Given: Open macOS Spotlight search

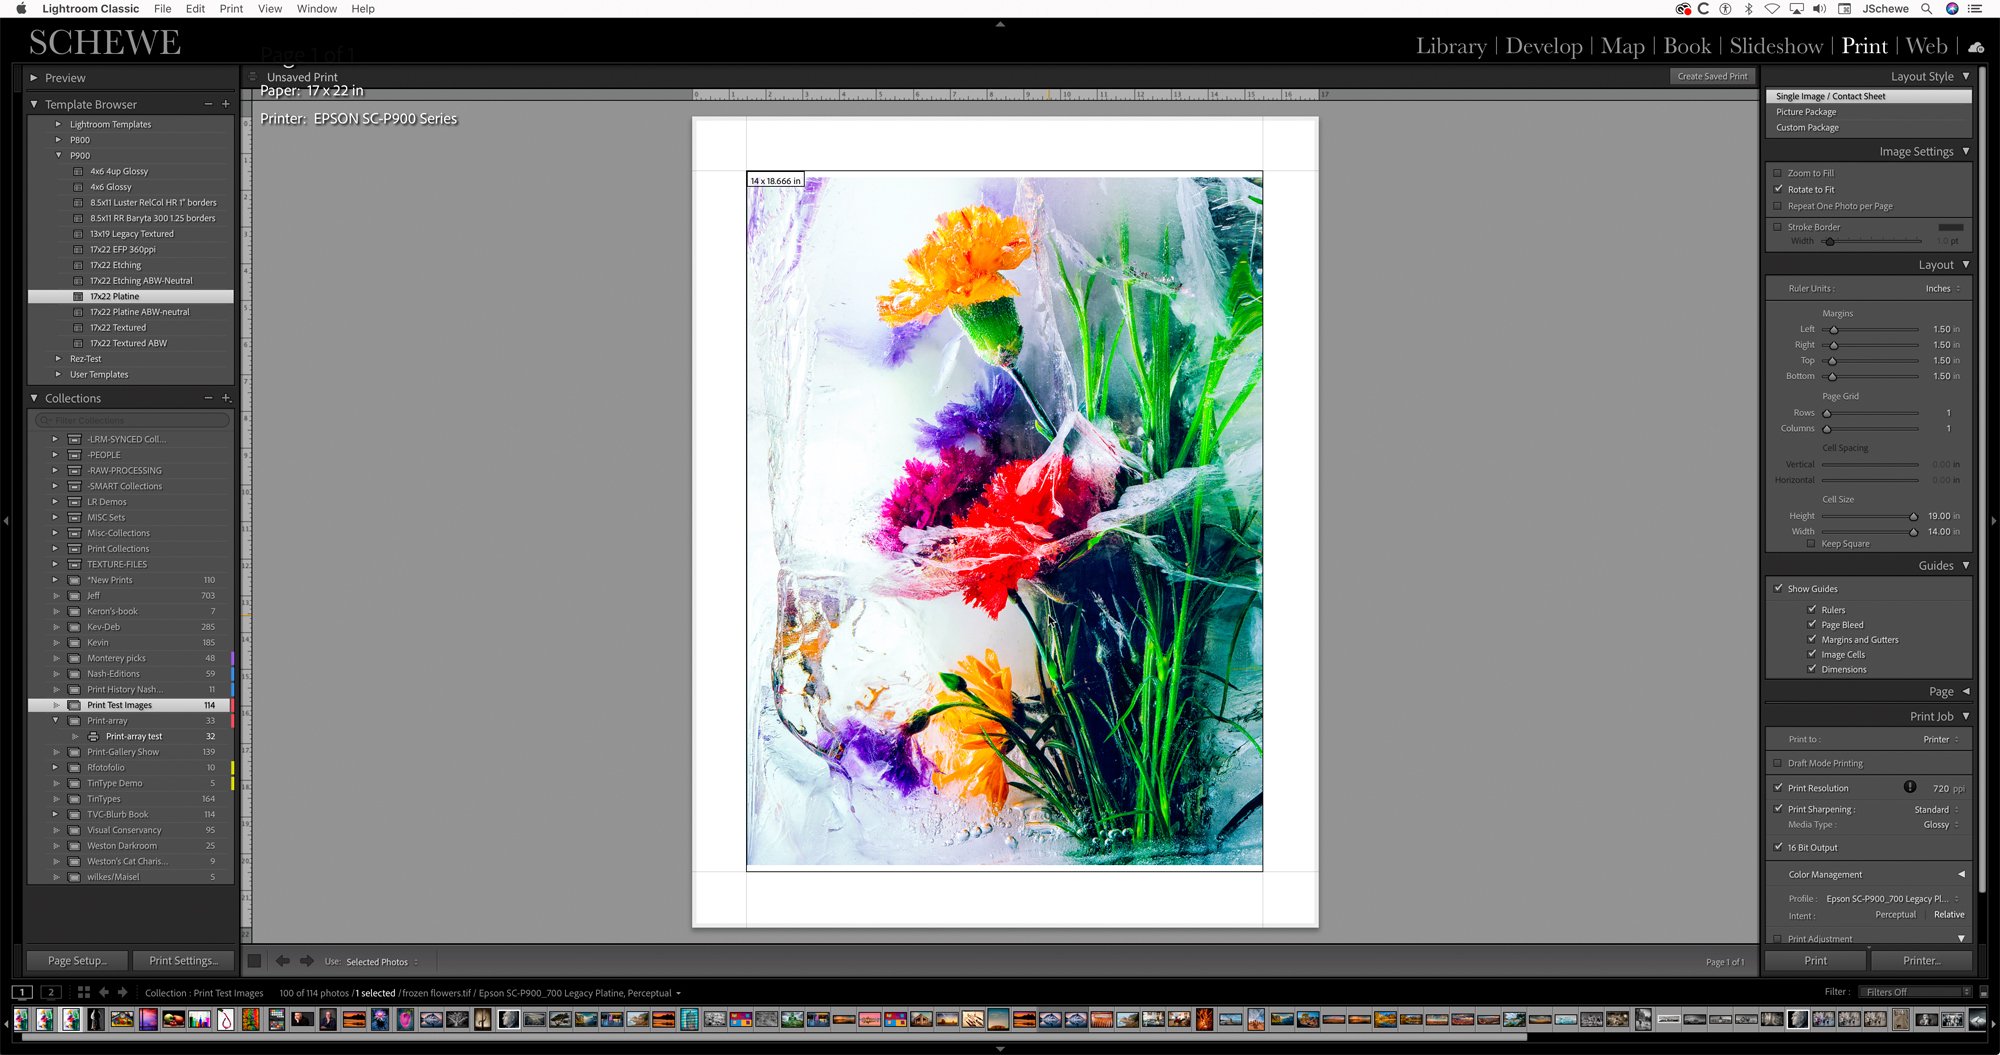Looking at the screenshot, I should point(1926,9).
